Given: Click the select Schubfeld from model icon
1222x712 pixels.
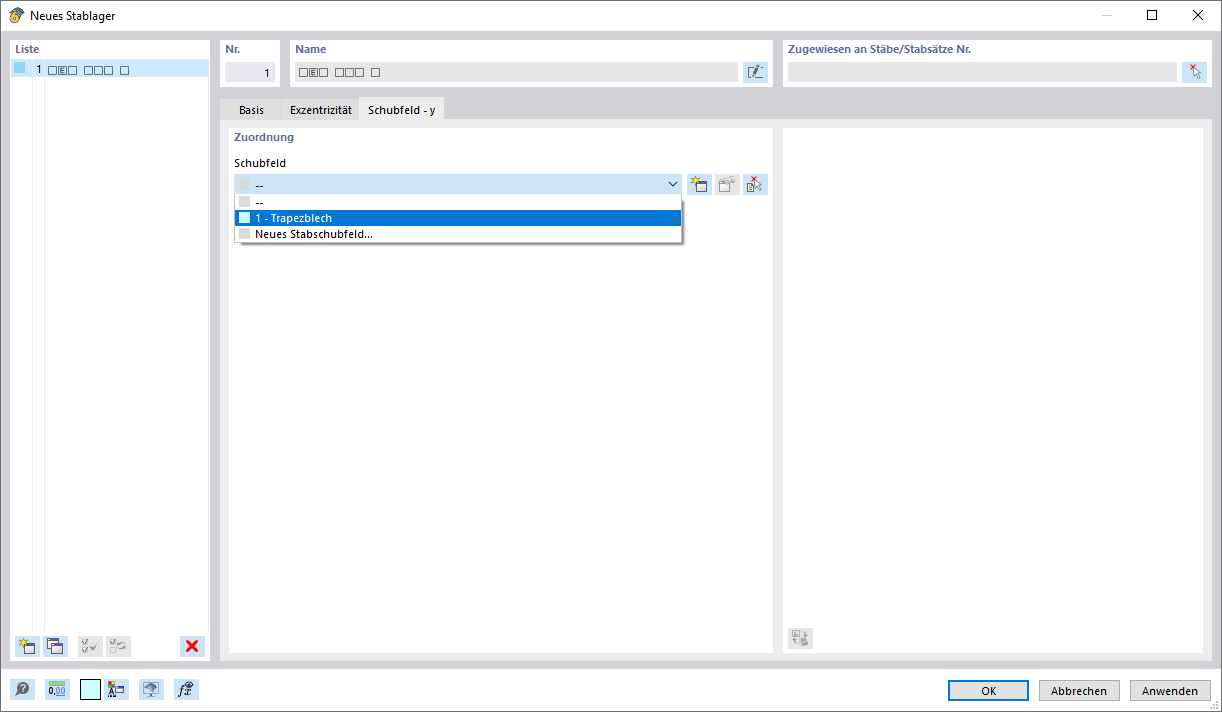Looking at the screenshot, I should click(x=755, y=184).
